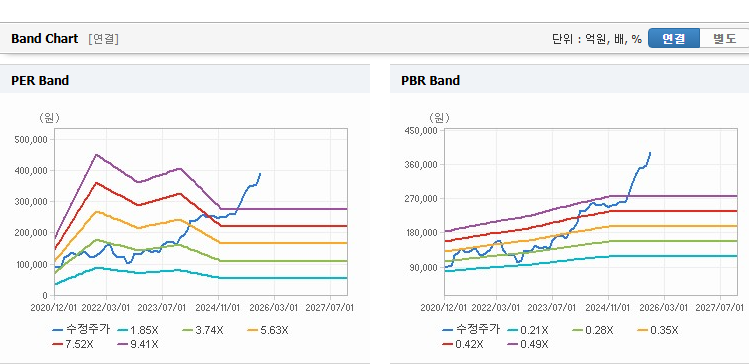Click 400,000 on the PER chart axis
Screen dimensions: 749x364
point(32,171)
